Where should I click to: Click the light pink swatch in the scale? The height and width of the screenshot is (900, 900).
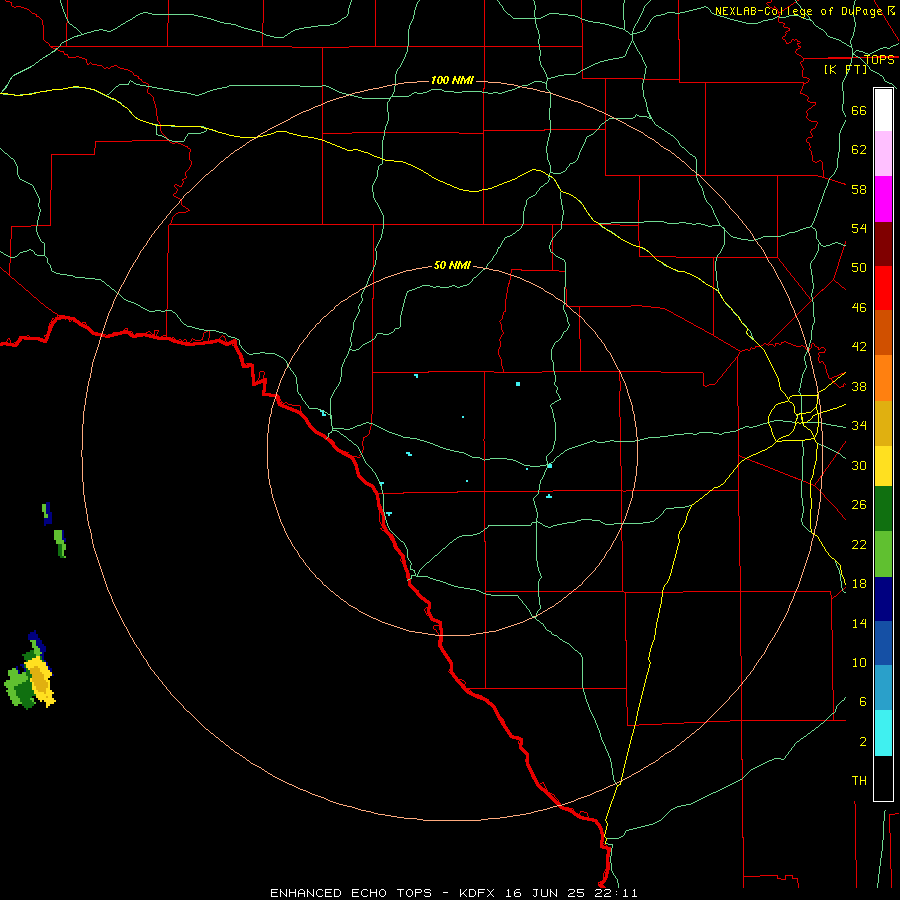(883, 153)
